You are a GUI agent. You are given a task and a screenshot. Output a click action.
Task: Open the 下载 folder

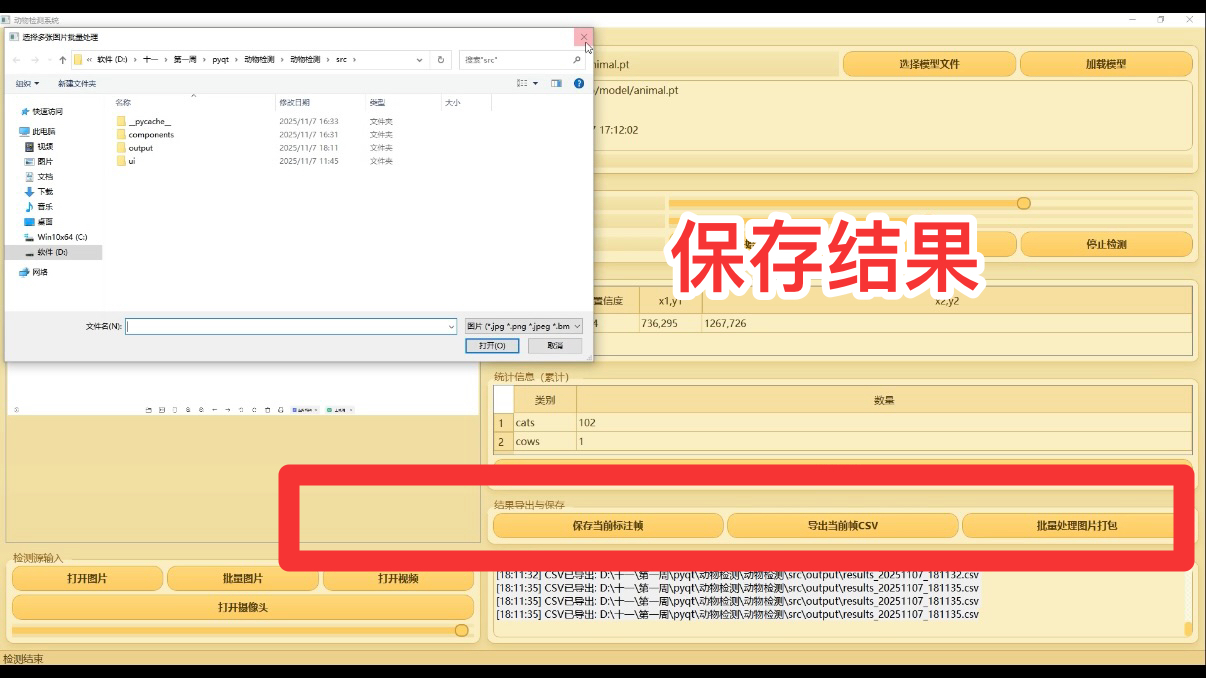pyautogui.click(x=45, y=191)
